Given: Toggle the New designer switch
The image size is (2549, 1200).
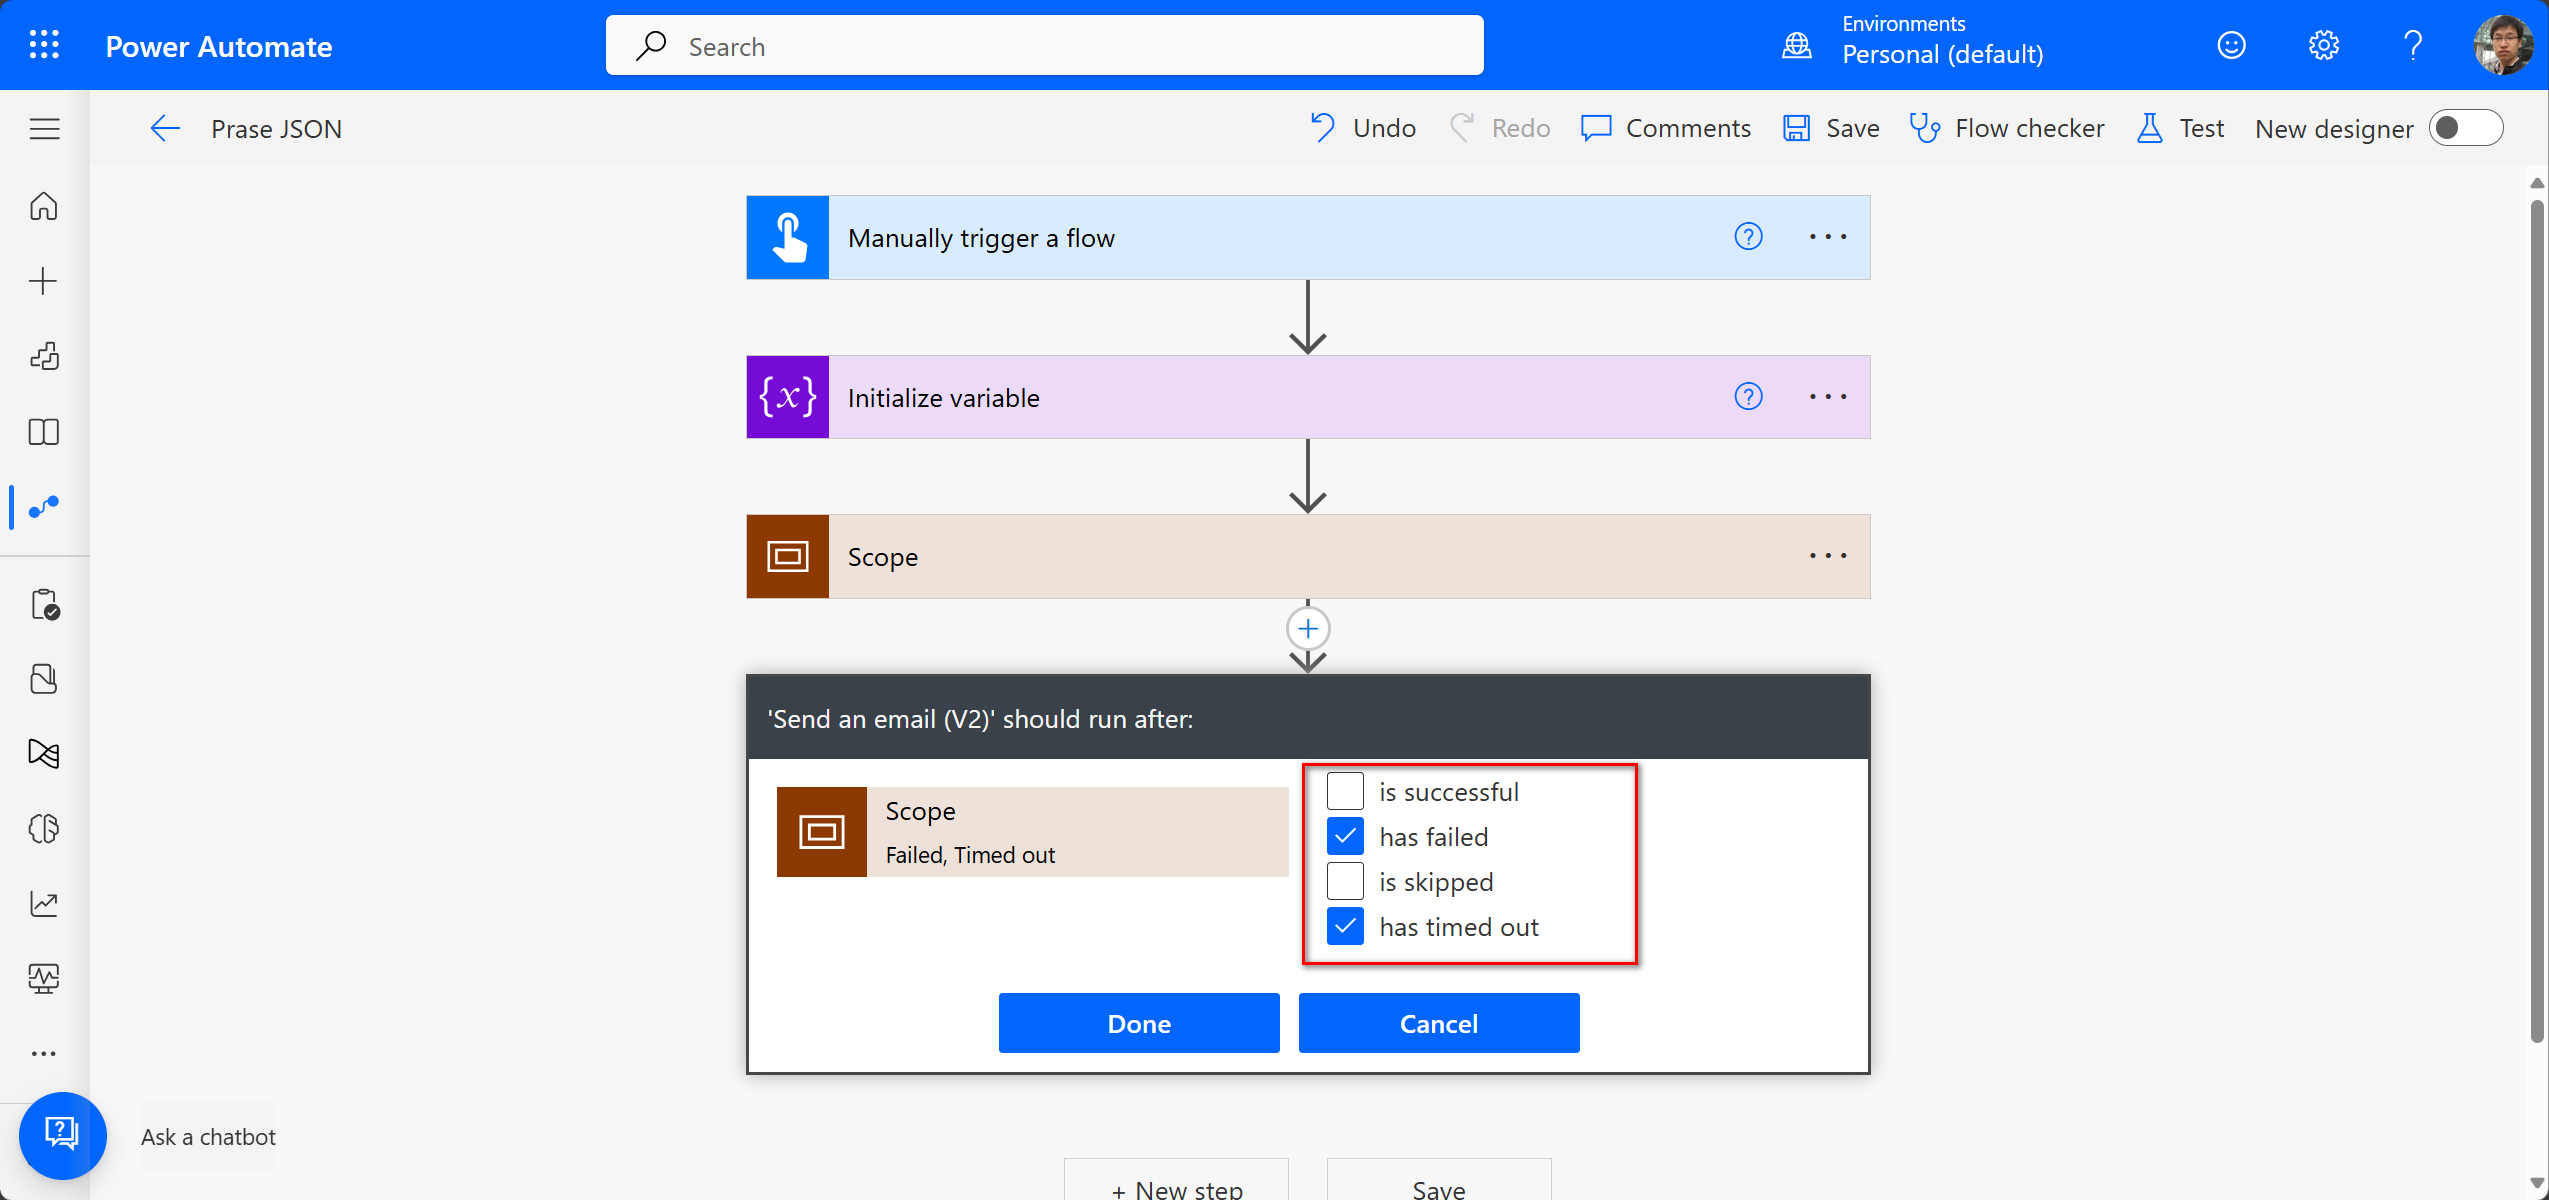Looking at the screenshot, I should [x=2465, y=128].
